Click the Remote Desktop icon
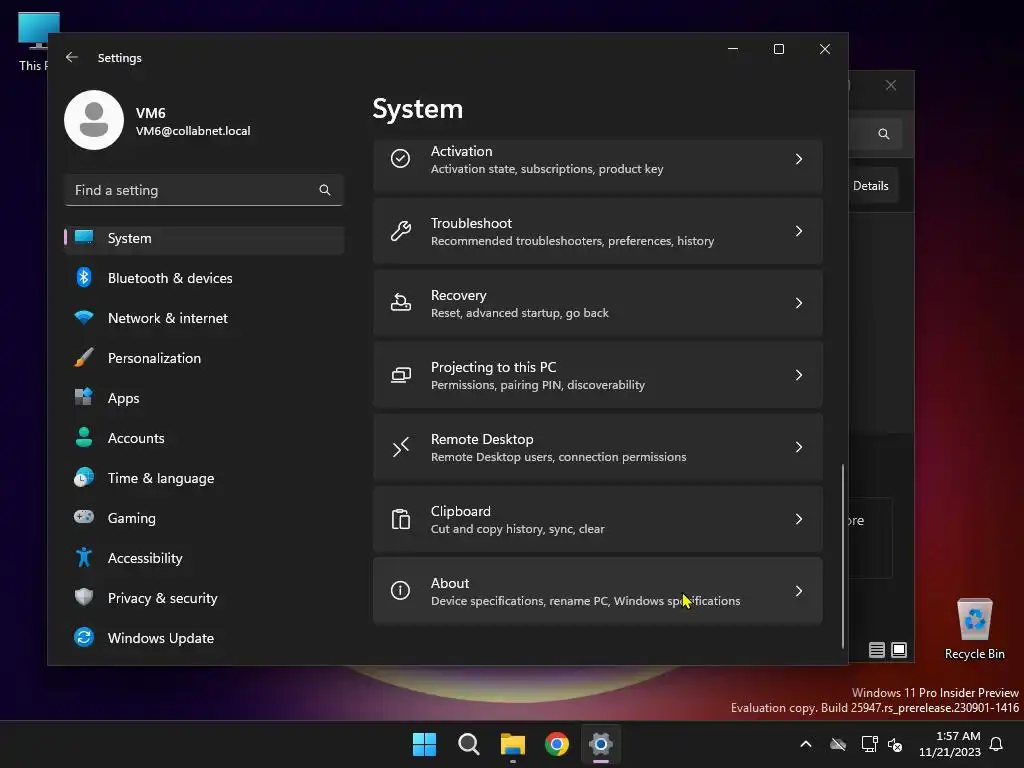The width and height of the screenshot is (1024, 768). point(400,447)
